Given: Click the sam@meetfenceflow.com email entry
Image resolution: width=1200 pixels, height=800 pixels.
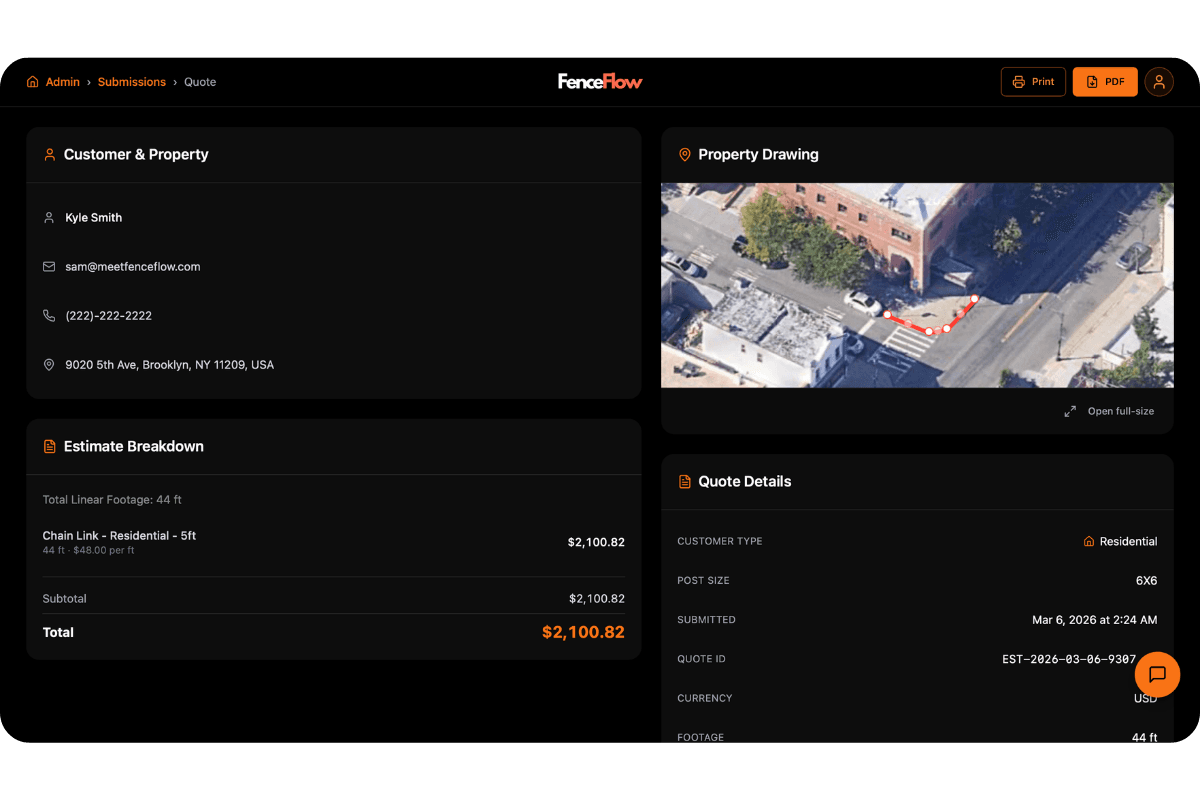Looking at the screenshot, I should click(x=132, y=266).
